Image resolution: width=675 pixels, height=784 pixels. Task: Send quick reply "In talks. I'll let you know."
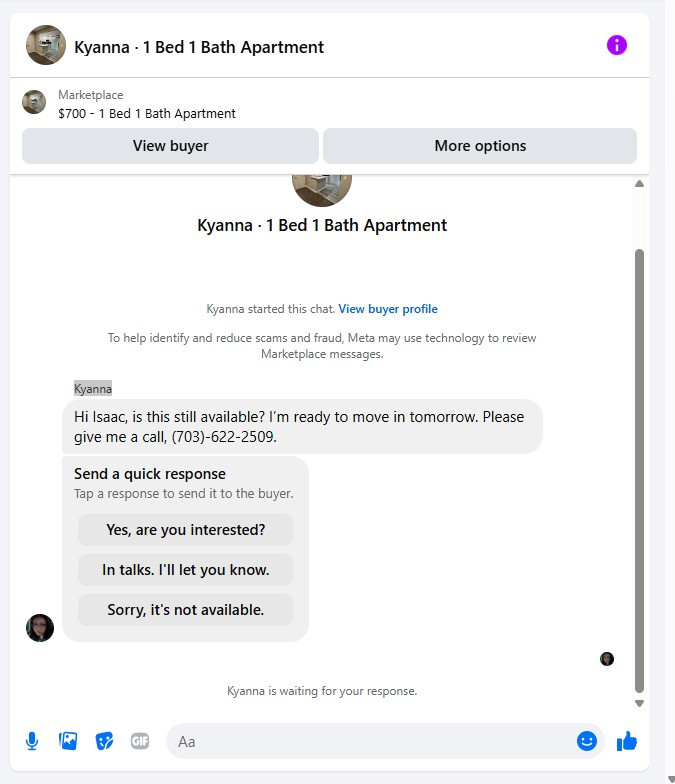186,570
